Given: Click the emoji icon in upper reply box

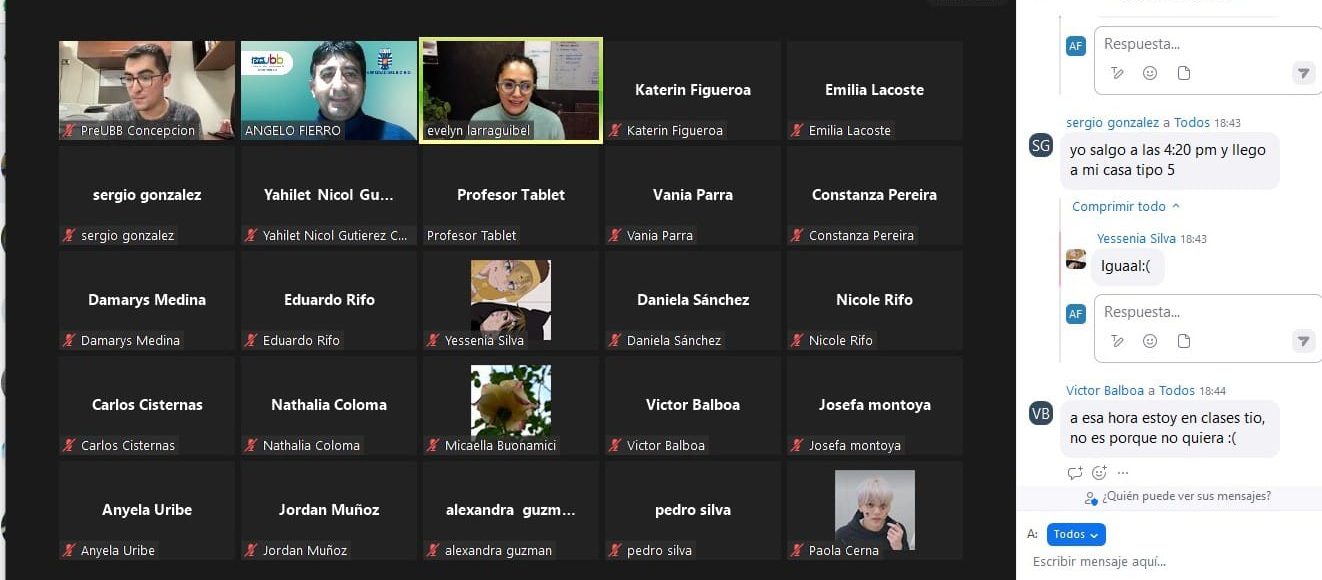Looking at the screenshot, I should [x=1150, y=73].
